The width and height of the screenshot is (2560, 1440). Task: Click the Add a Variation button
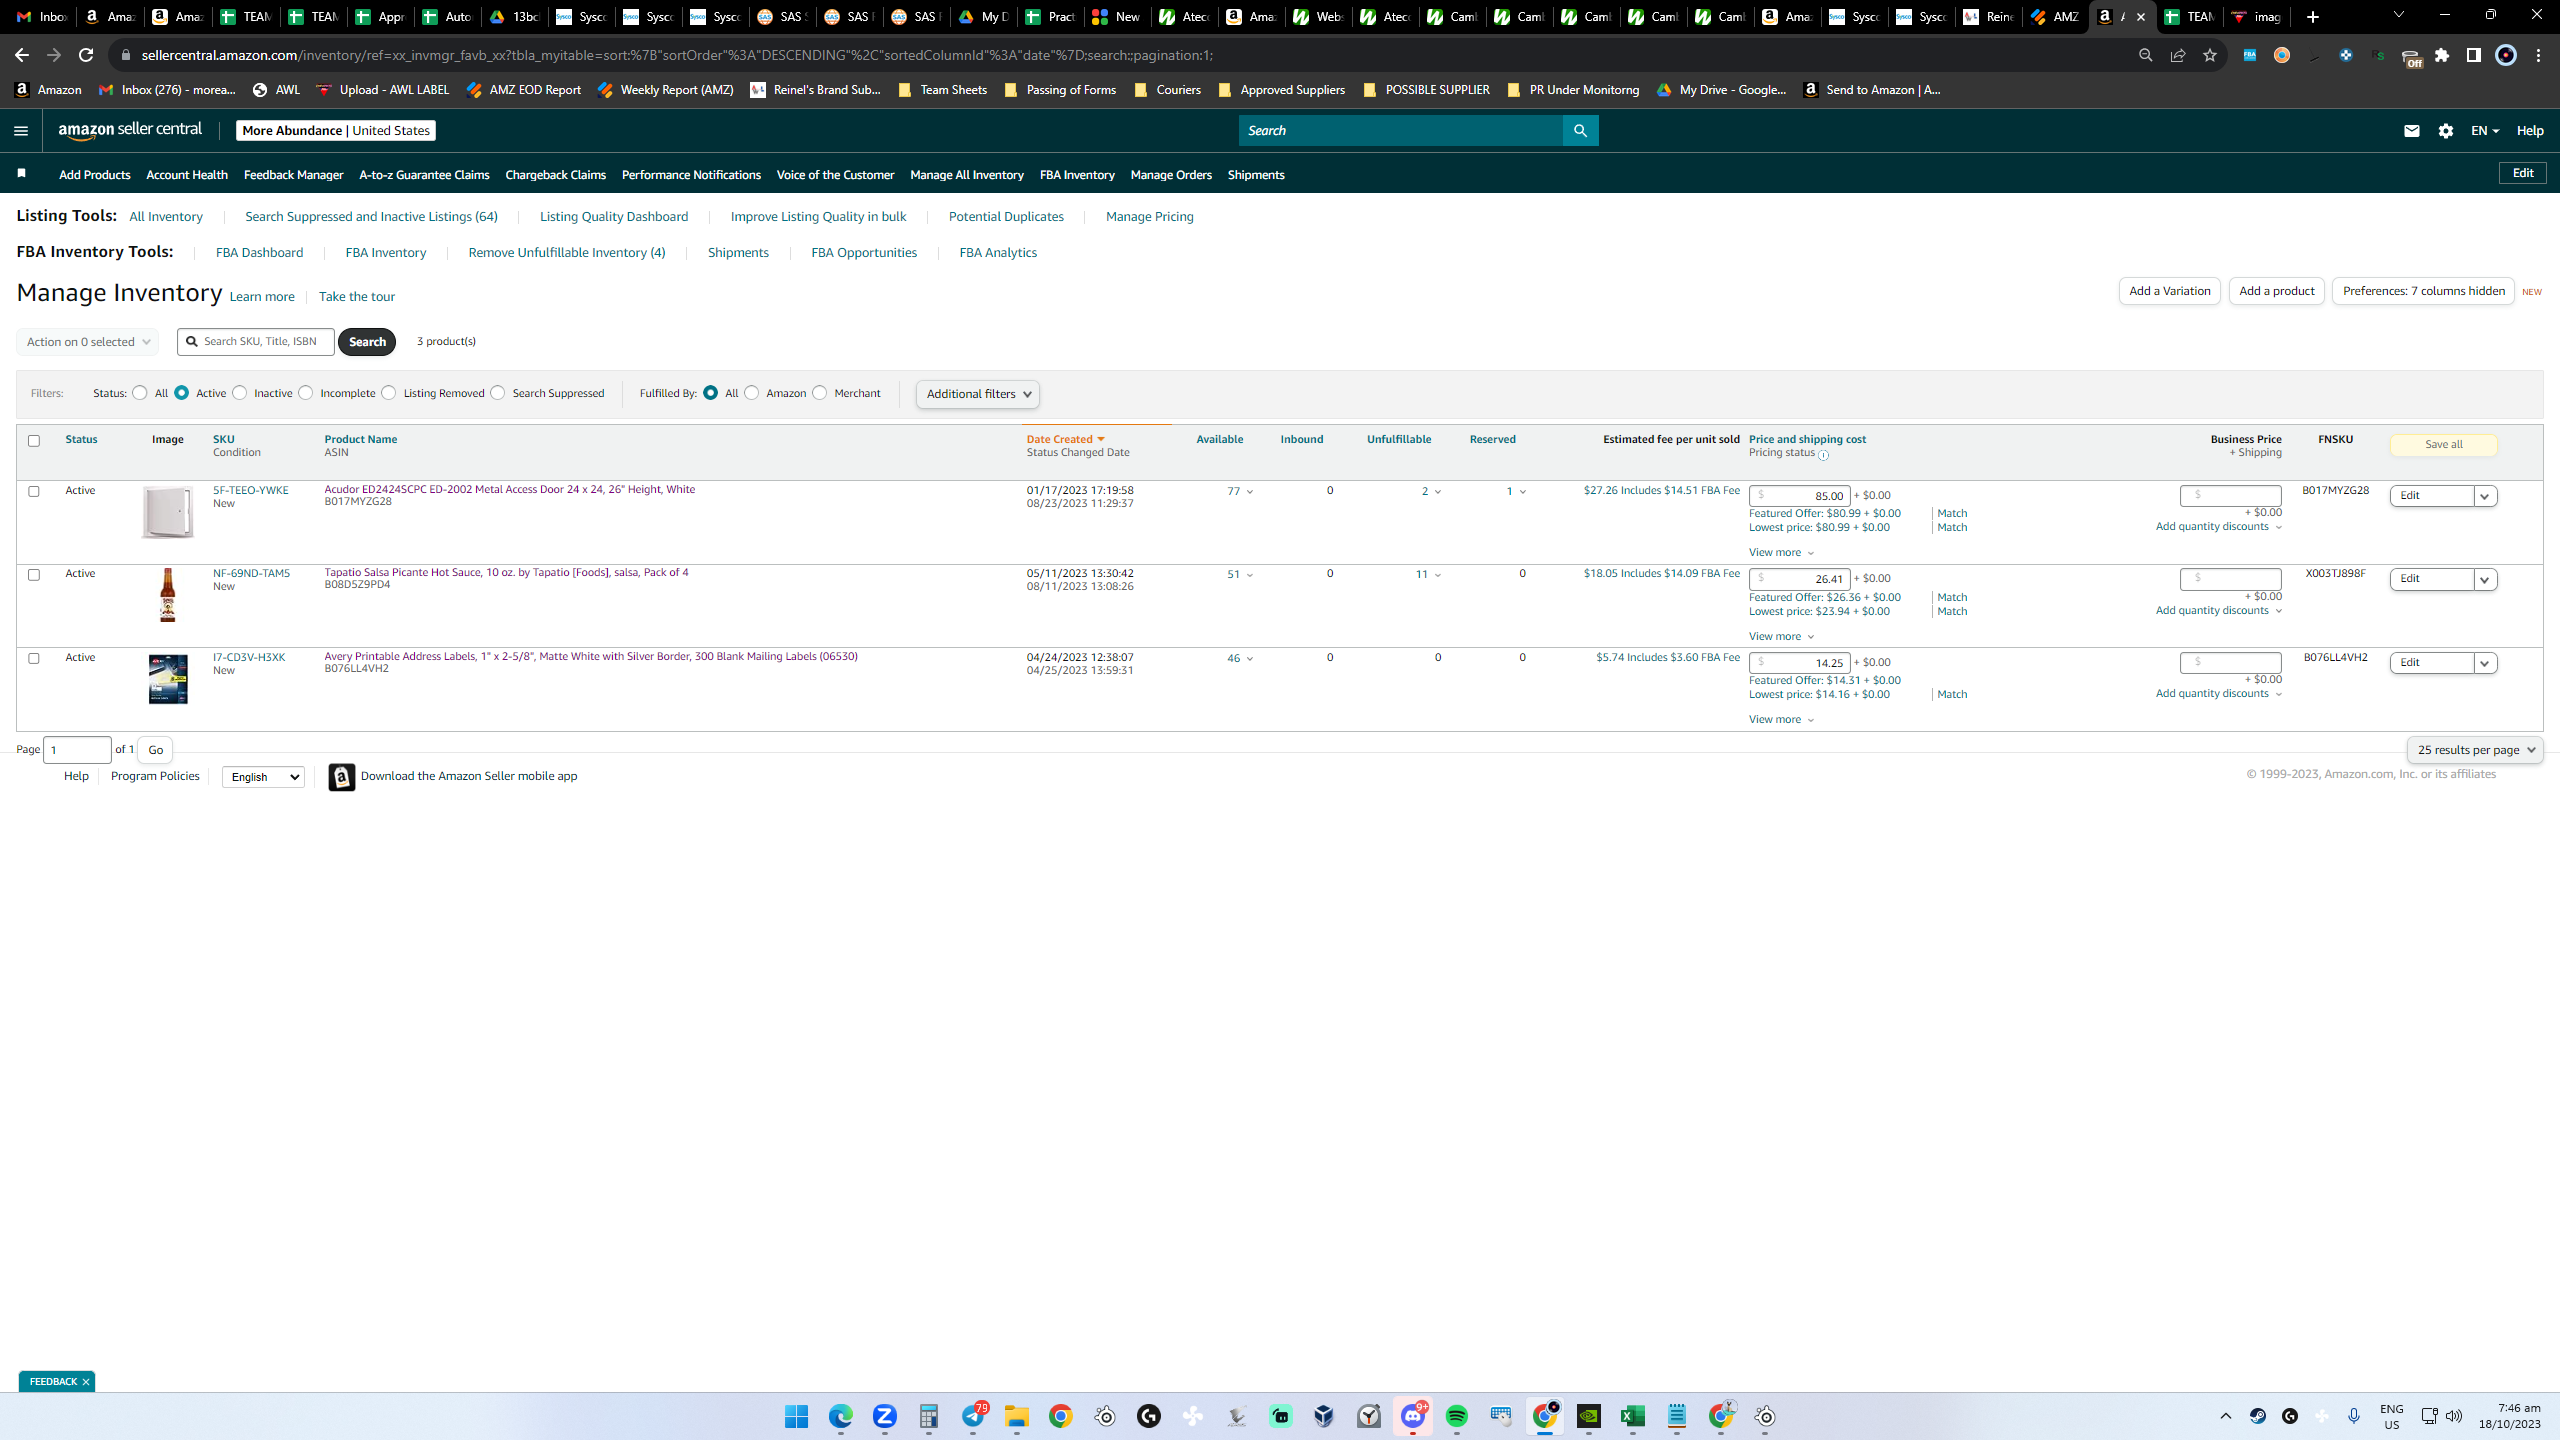coord(2170,291)
